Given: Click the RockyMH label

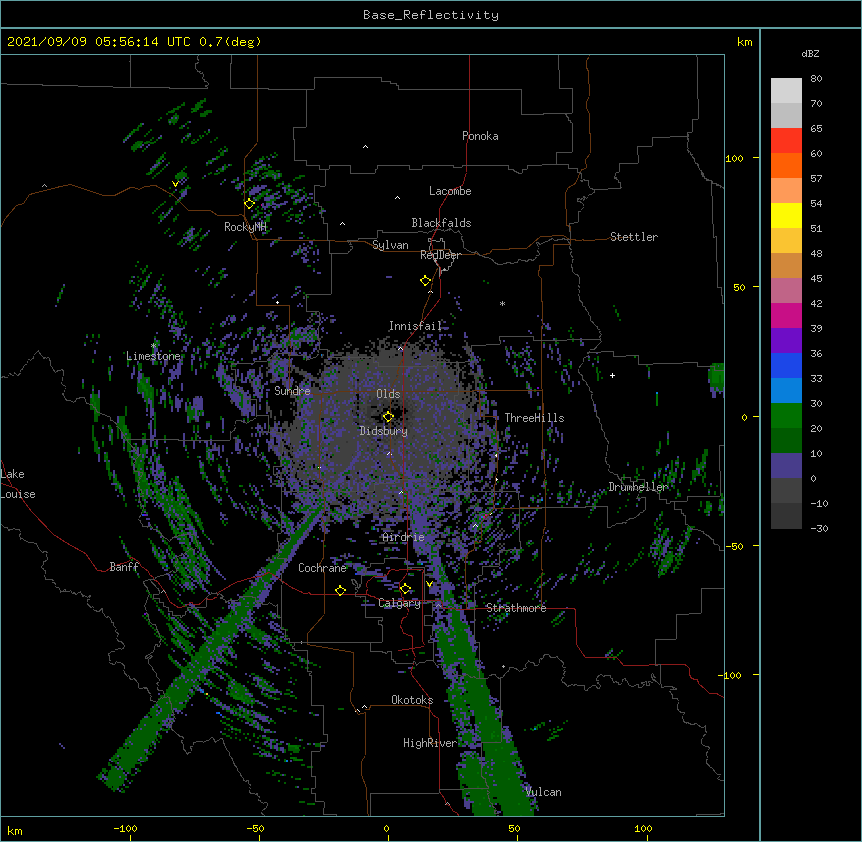Looking at the screenshot, I should (245, 227).
